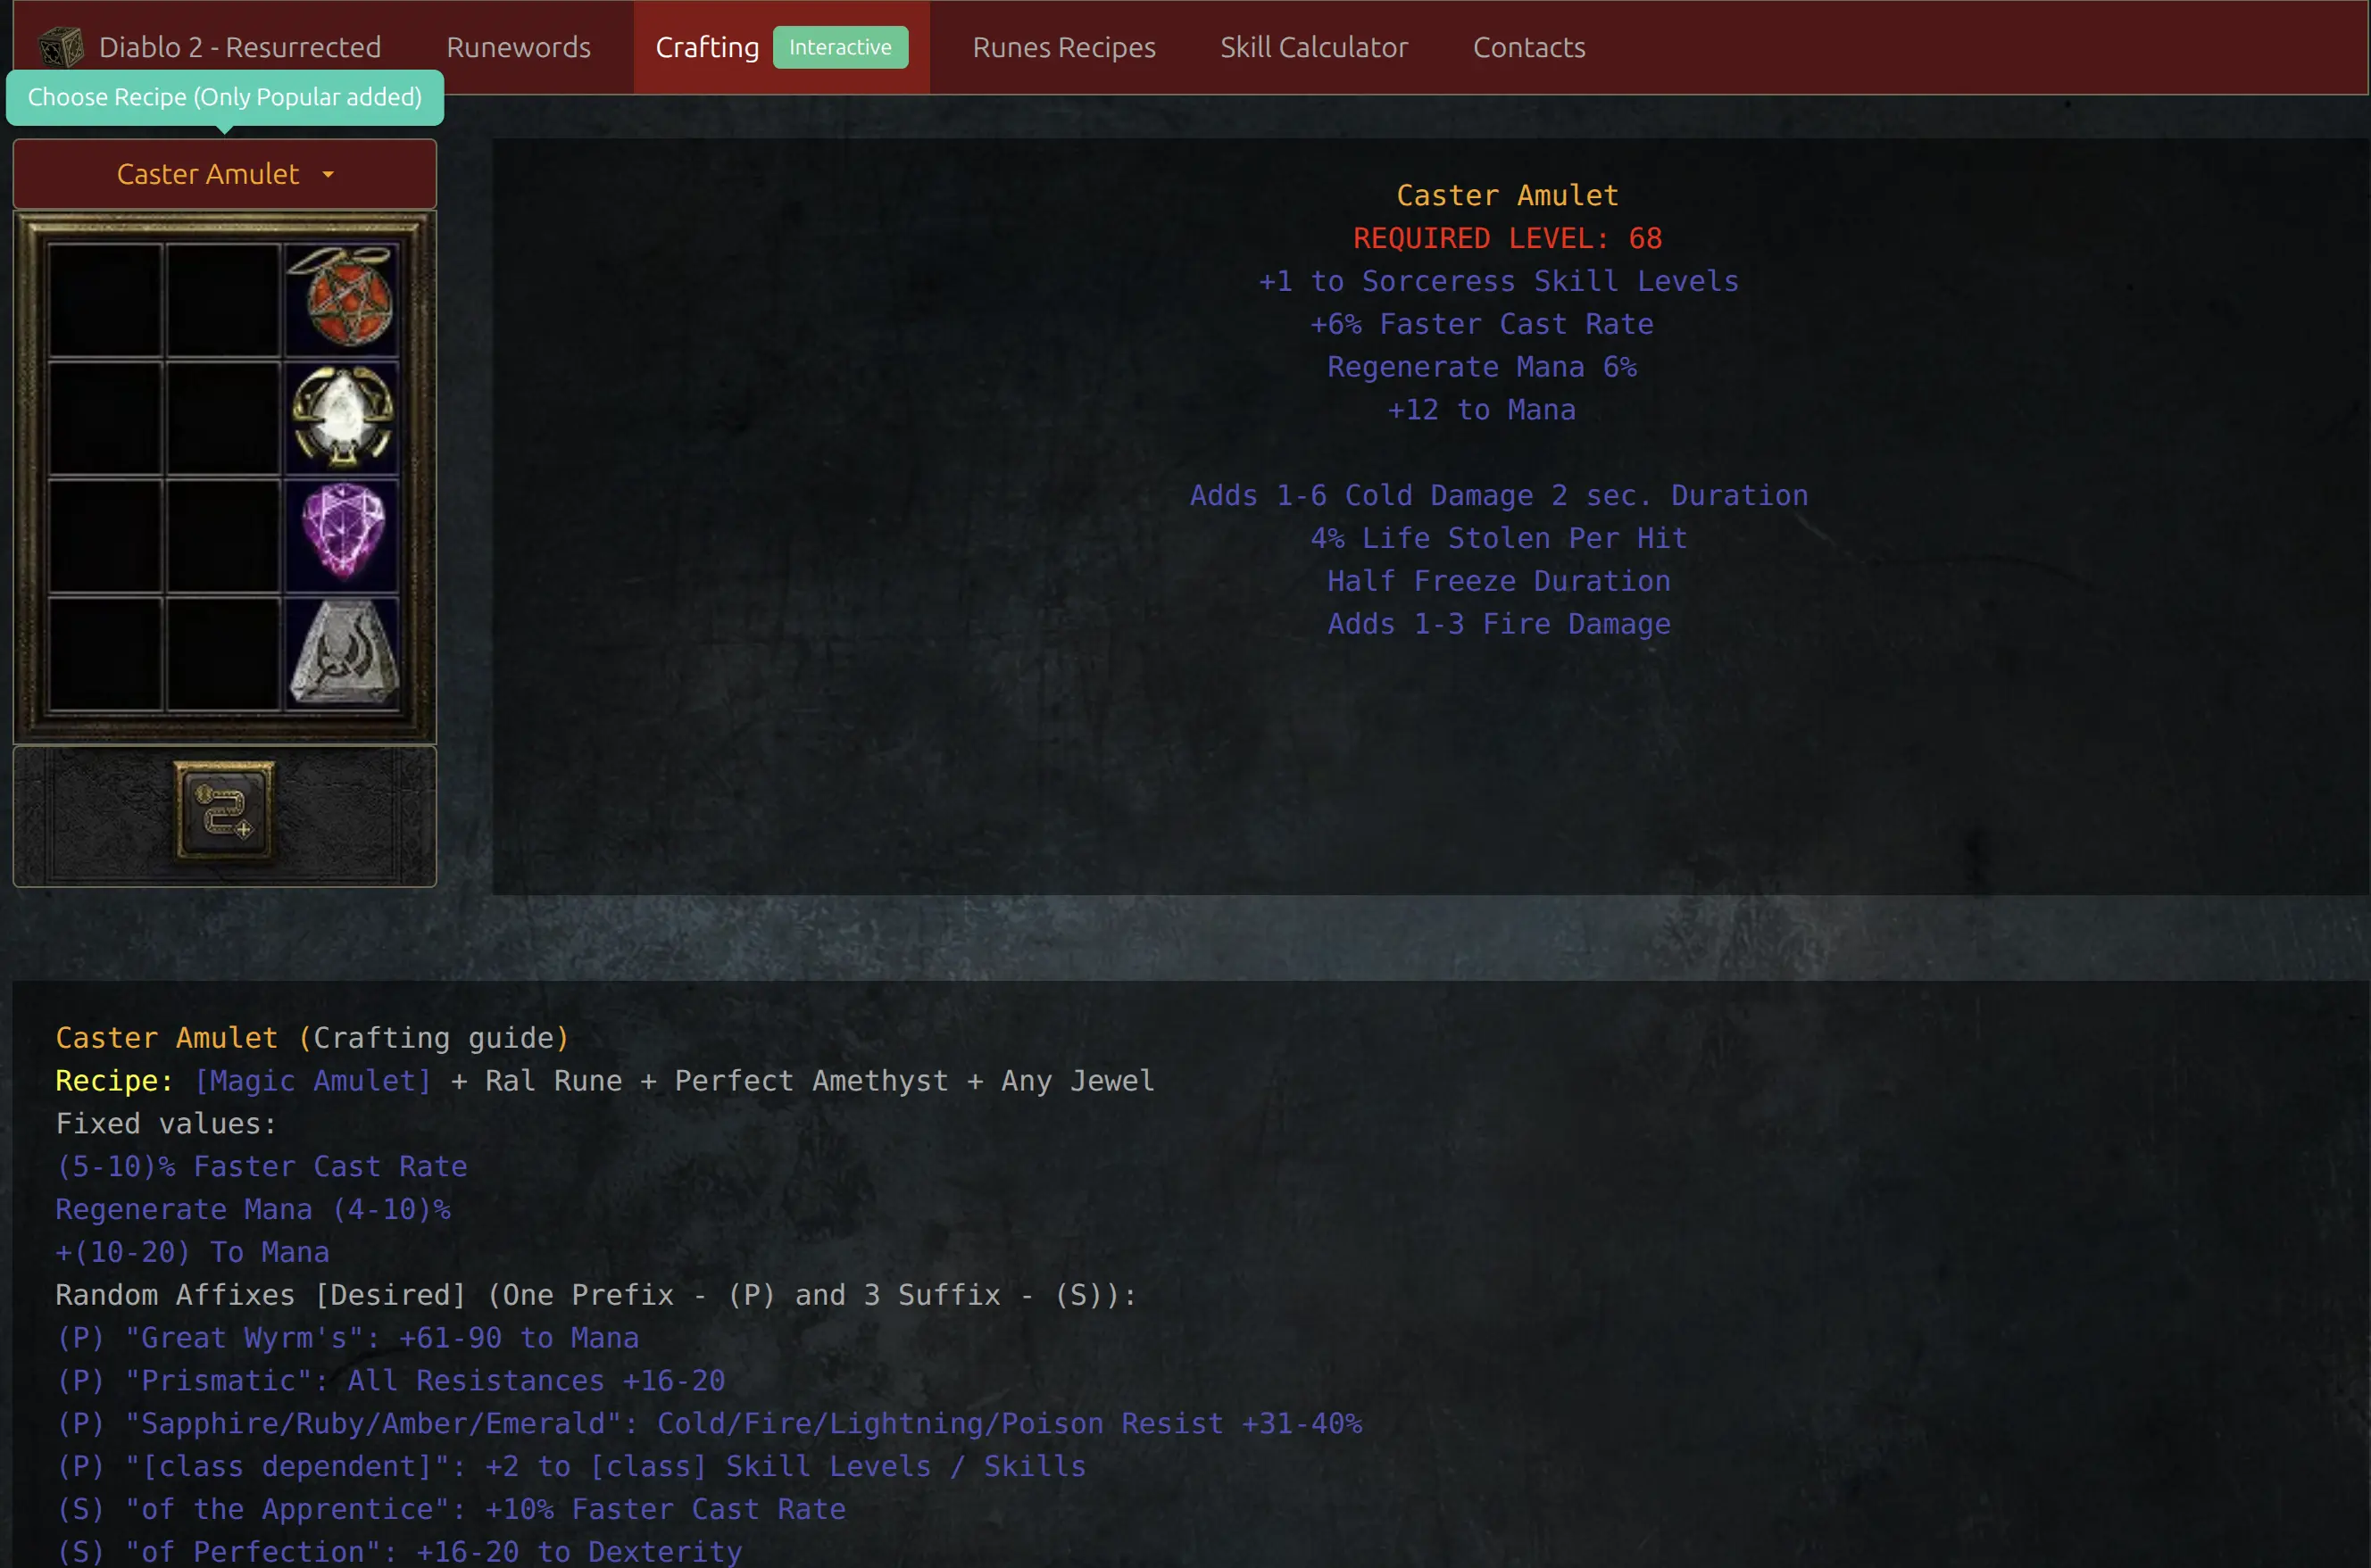Image resolution: width=2371 pixels, height=1568 pixels.
Task: Switch to the Crafting tab
Action: [707, 47]
